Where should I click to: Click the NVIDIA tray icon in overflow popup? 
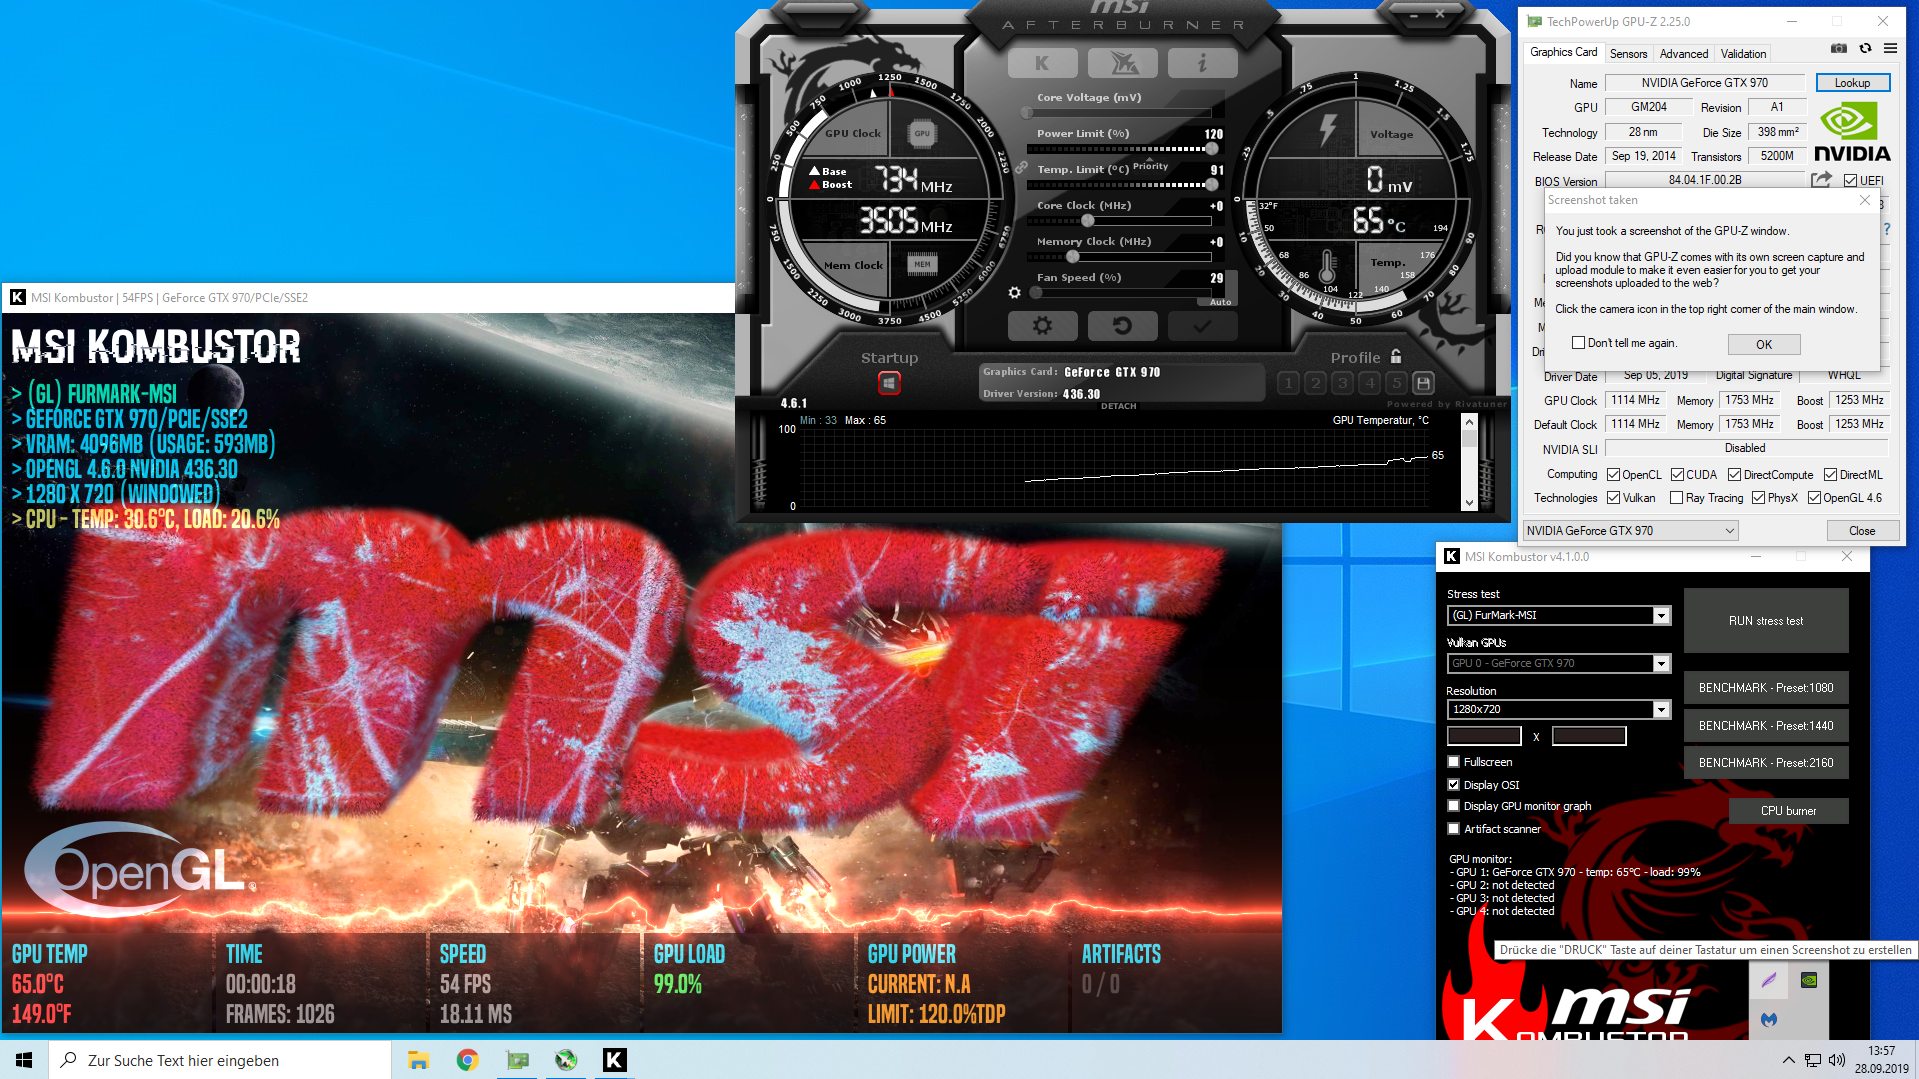point(1809,980)
